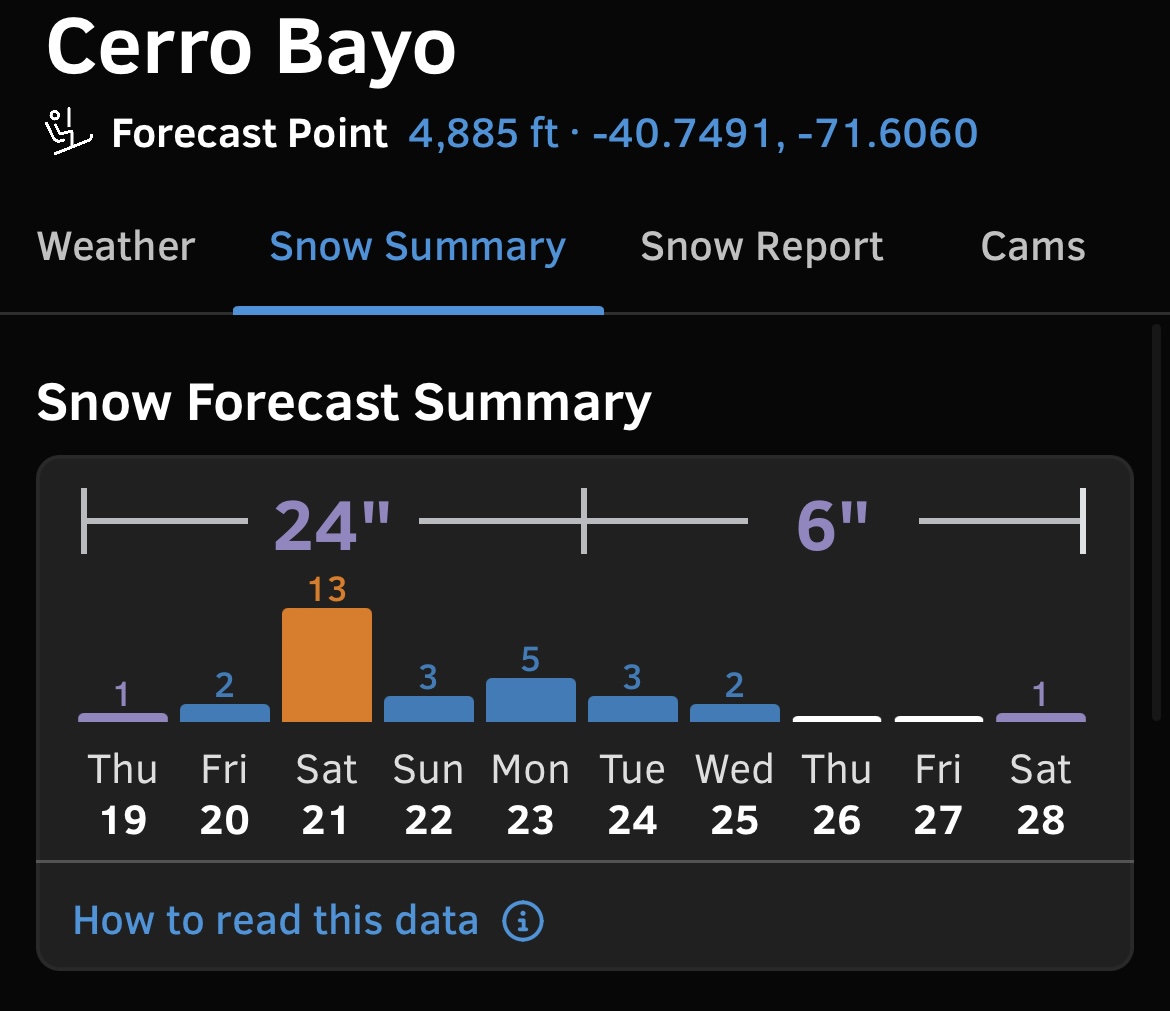Select the Sunday 22 snowfall bar

click(429, 709)
